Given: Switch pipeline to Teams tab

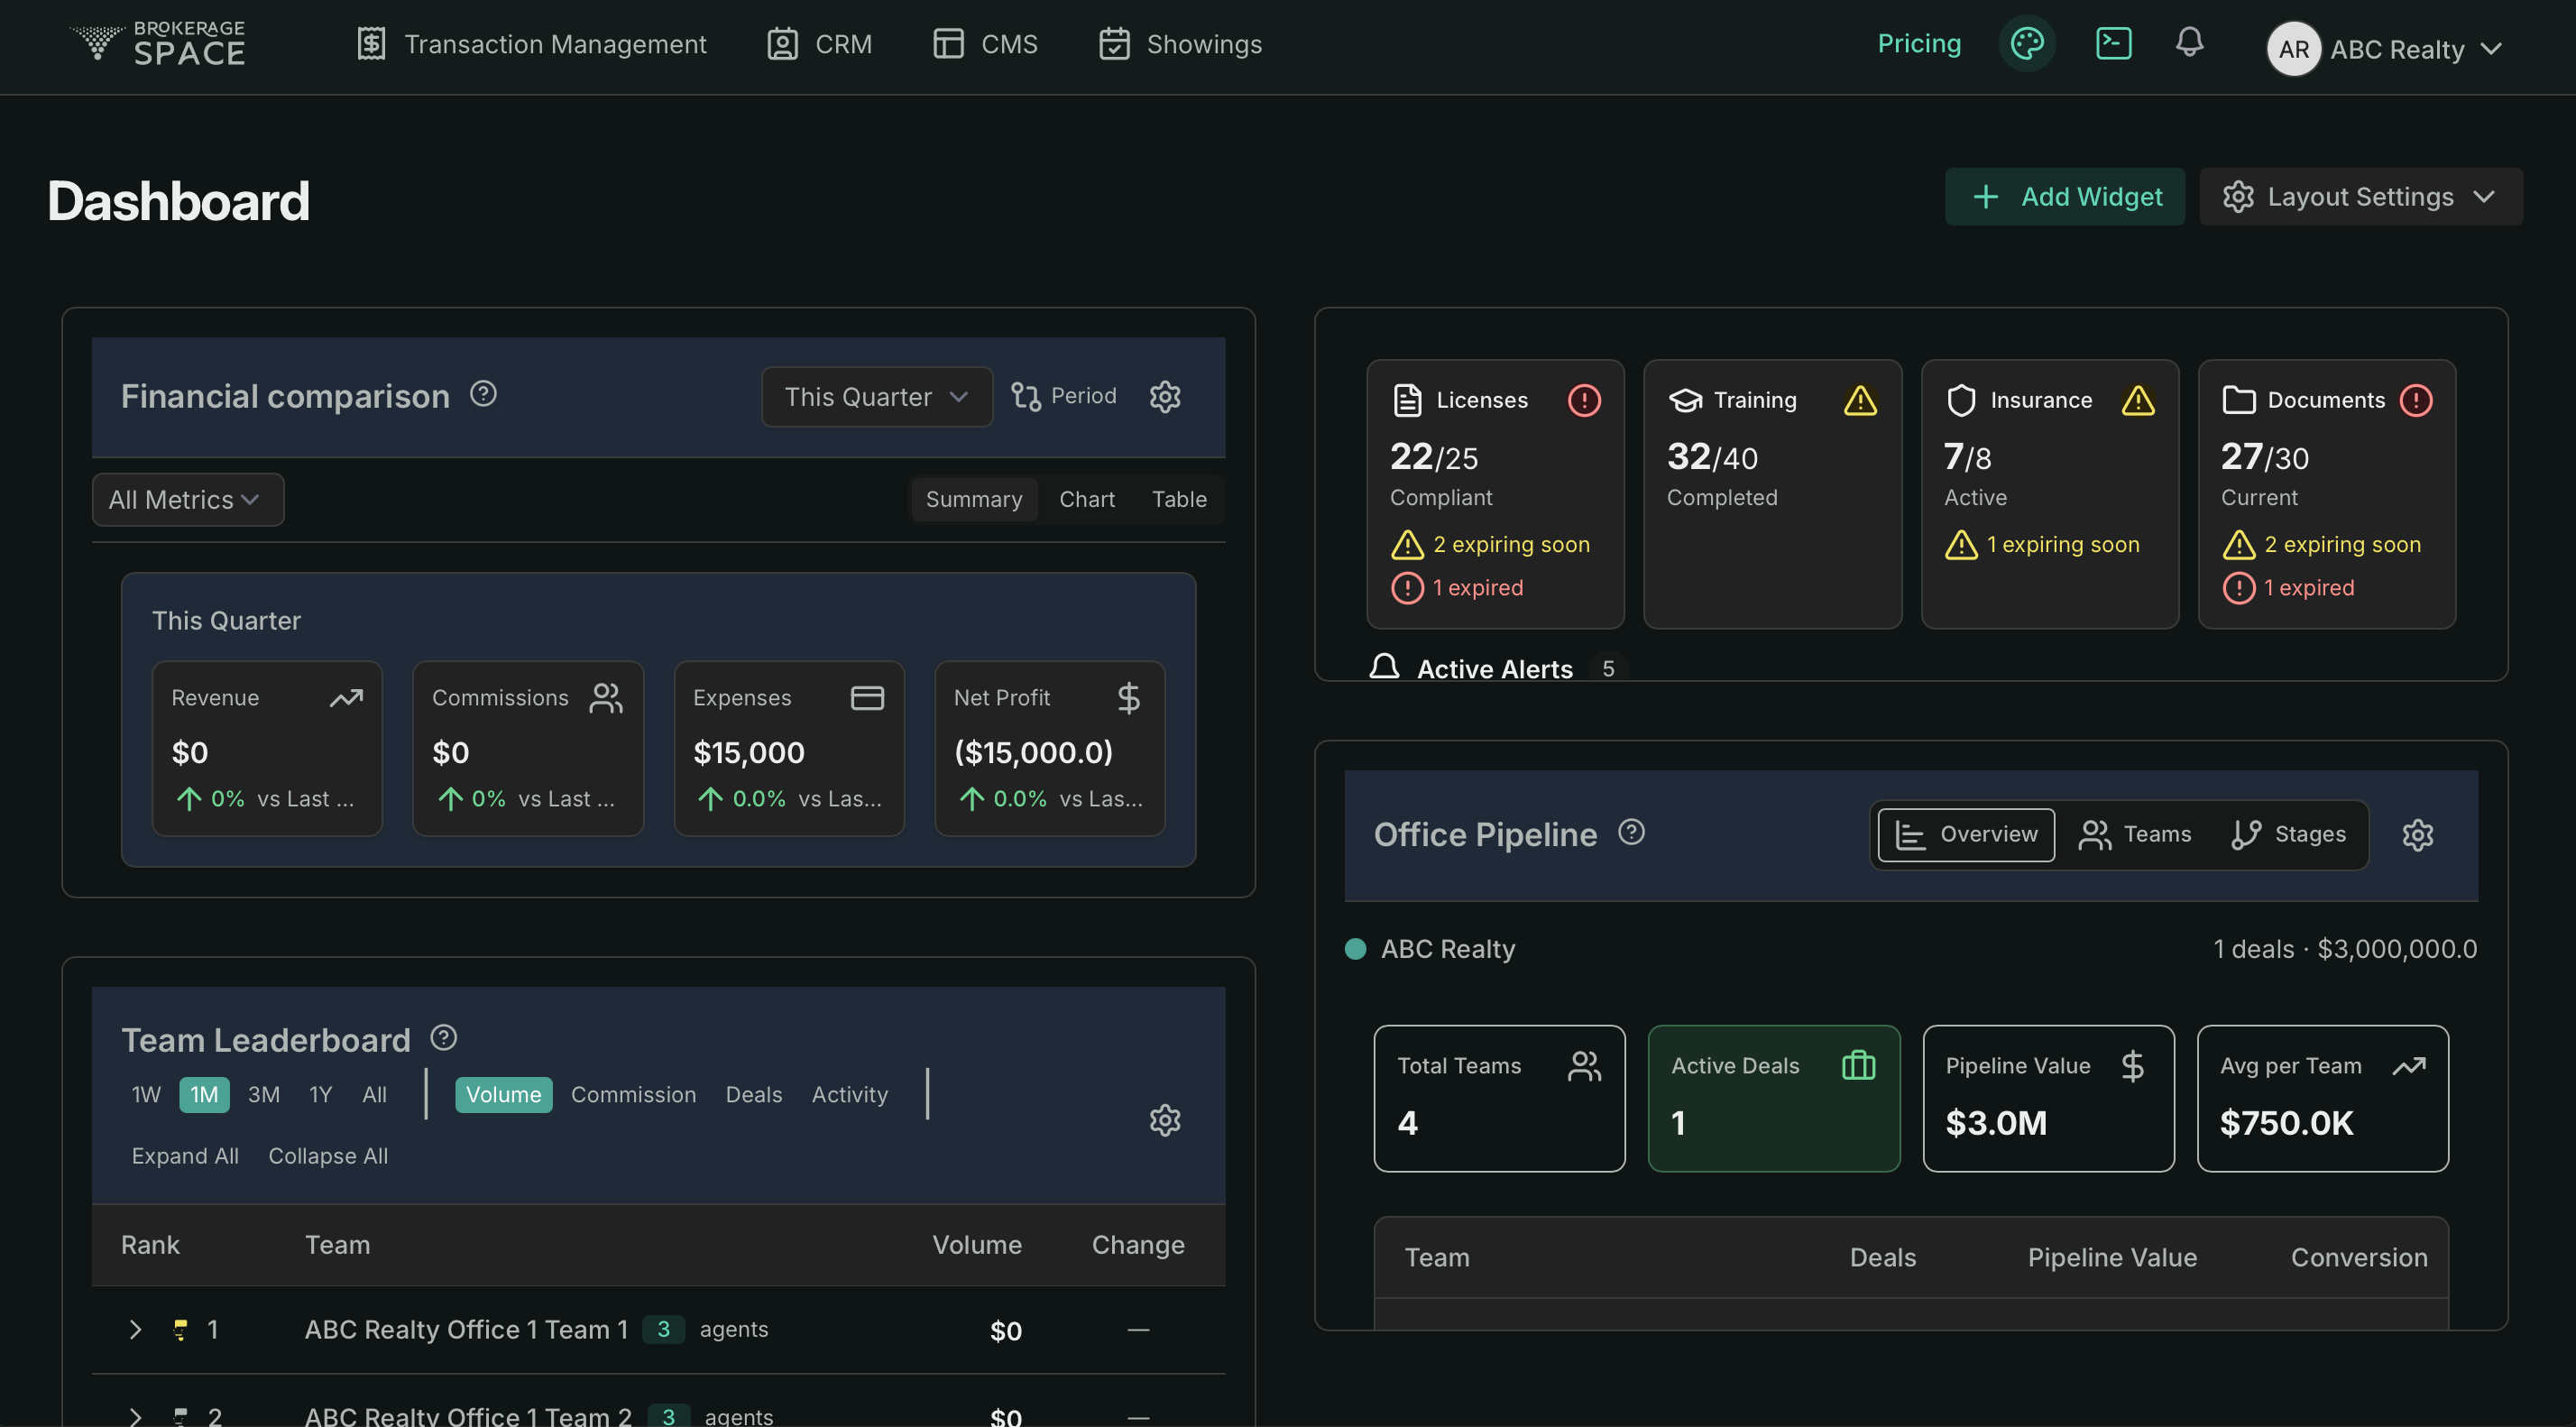Looking at the screenshot, I should [x=2134, y=835].
